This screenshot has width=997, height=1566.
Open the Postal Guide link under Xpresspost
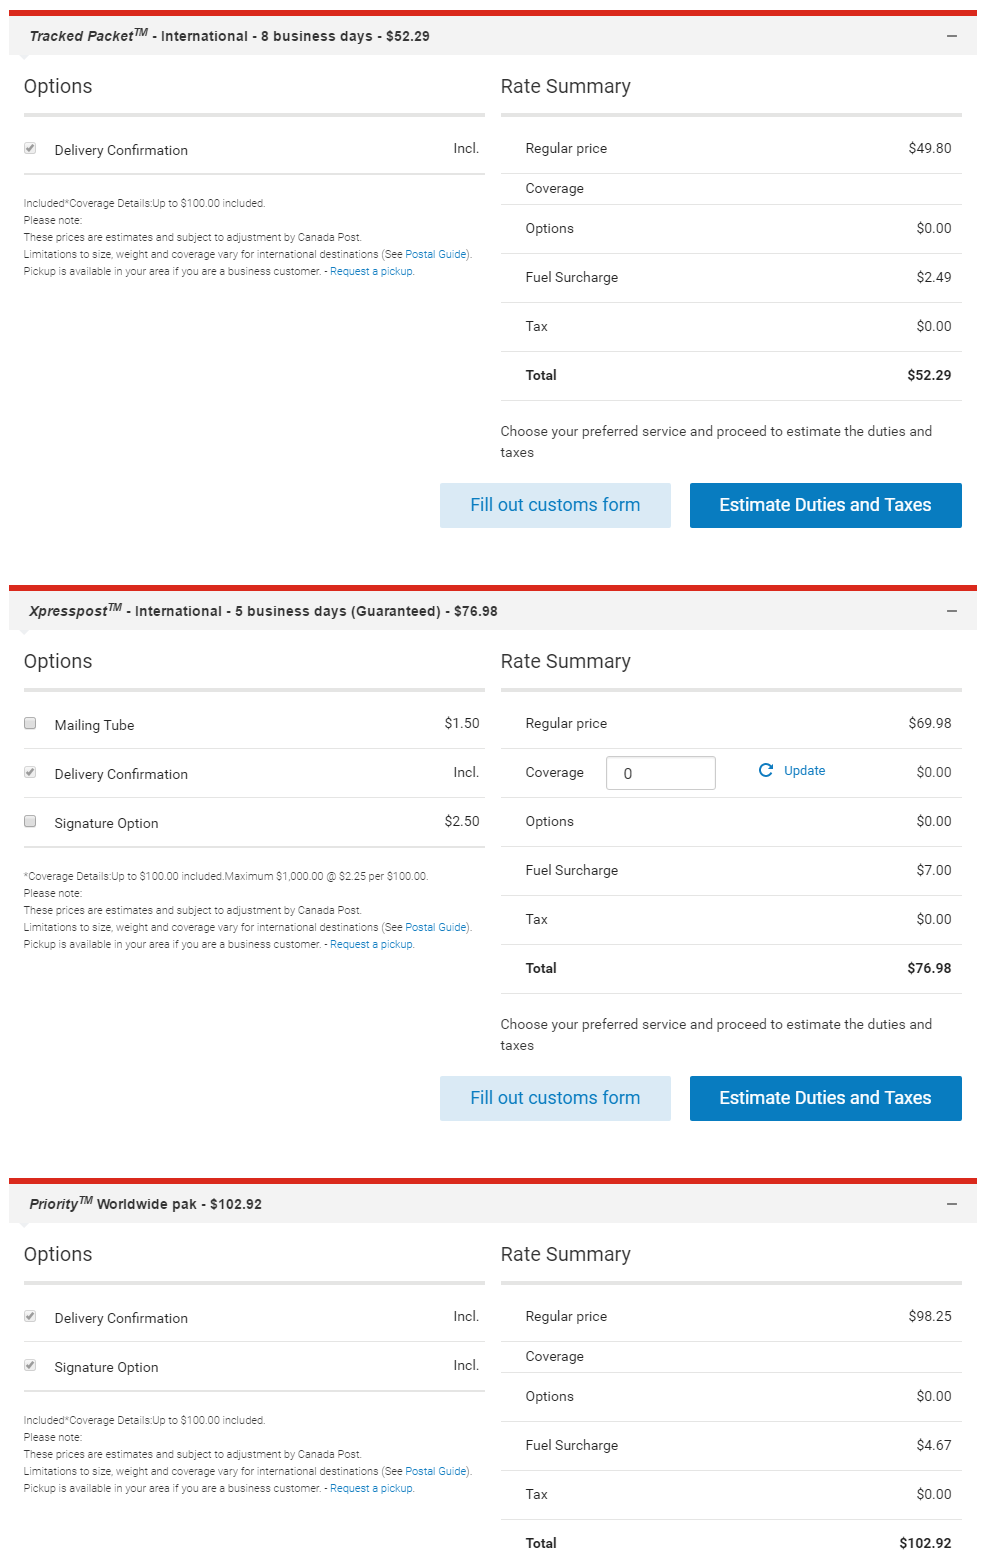pos(436,927)
